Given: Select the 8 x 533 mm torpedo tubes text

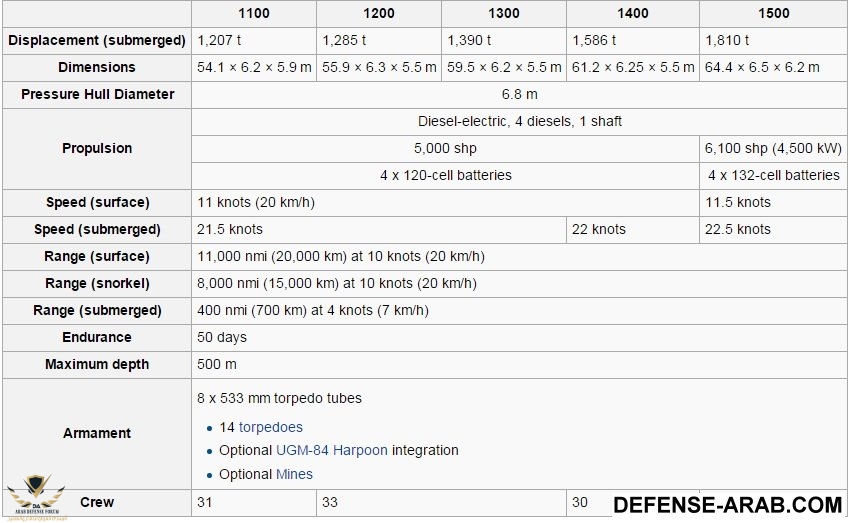Looking at the screenshot, I should point(280,398).
